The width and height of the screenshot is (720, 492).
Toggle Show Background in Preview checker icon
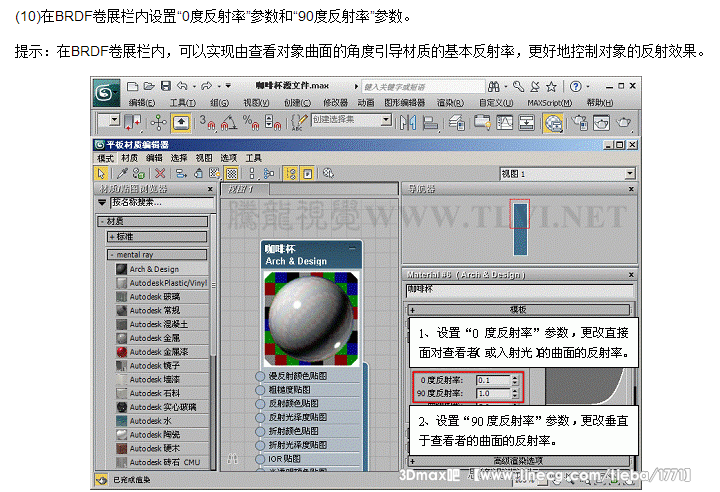232,174
